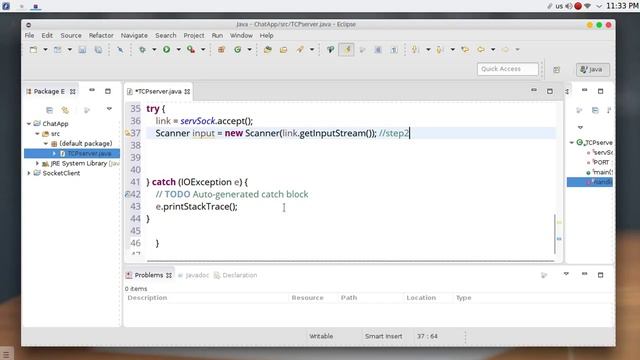Open Package Explorer view menu arrow

tap(109, 109)
